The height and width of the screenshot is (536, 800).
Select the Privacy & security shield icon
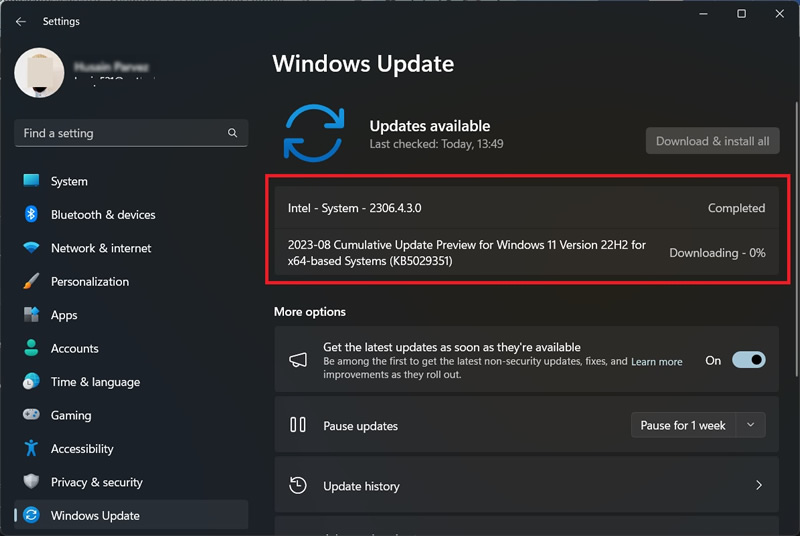click(x=31, y=481)
